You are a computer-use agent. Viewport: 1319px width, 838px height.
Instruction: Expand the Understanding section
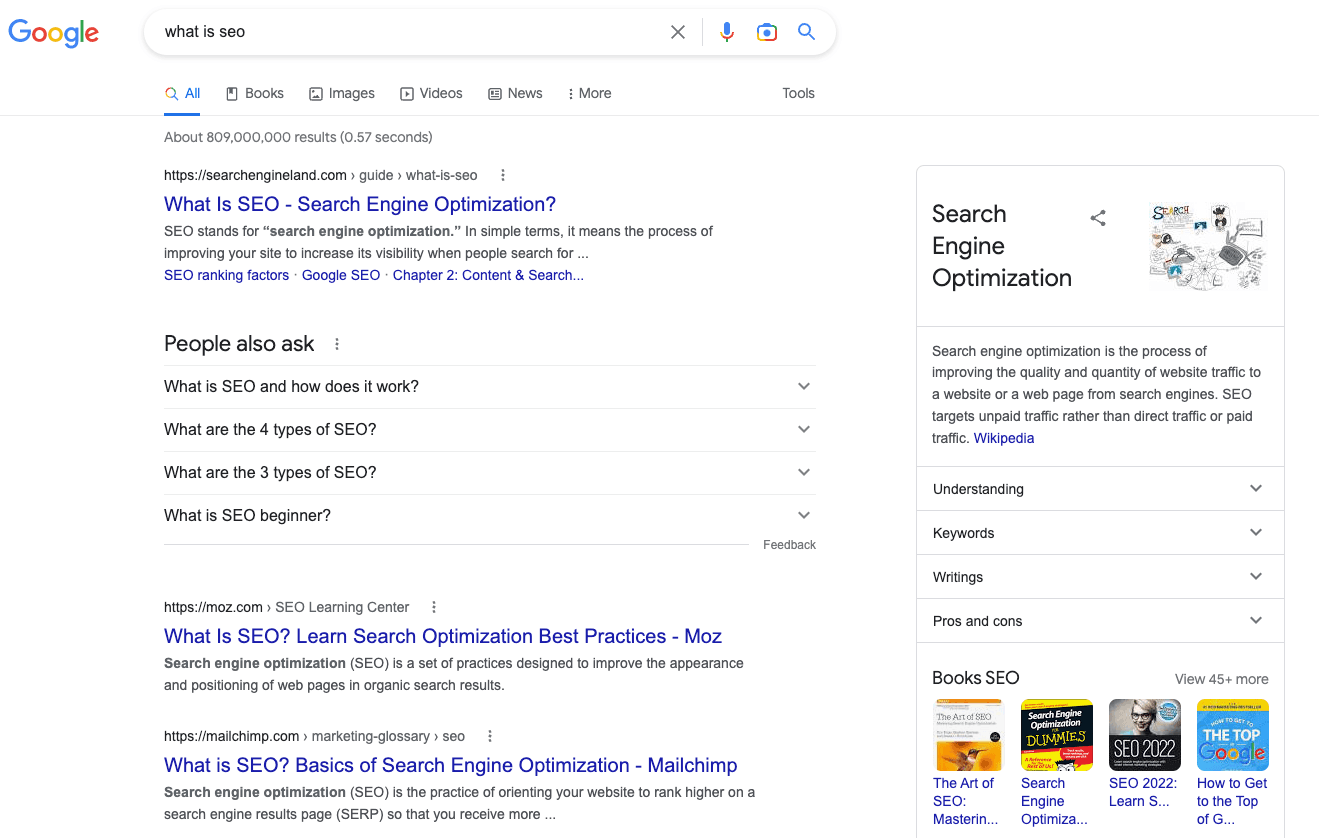tap(1100, 489)
